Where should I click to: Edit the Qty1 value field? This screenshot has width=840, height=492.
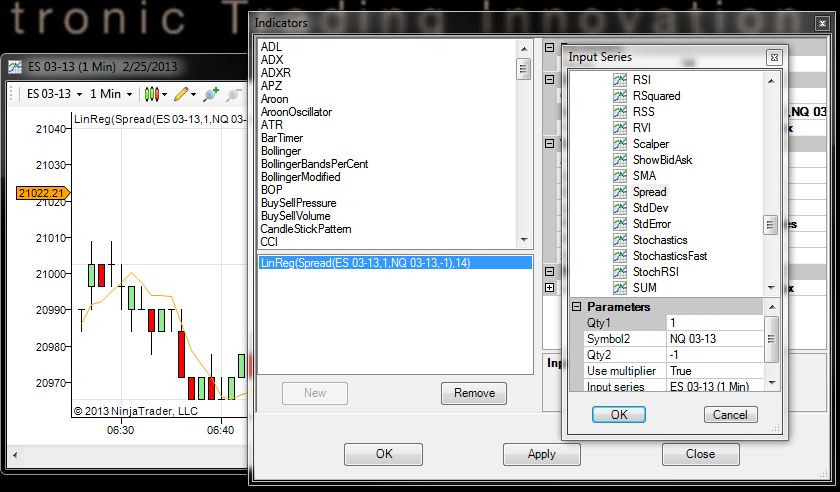pyautogui.click(x=715, y=323)
